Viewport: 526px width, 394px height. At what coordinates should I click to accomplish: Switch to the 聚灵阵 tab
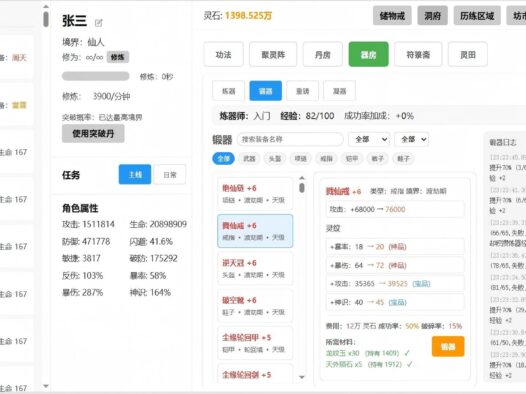click(x=273, y=54)
